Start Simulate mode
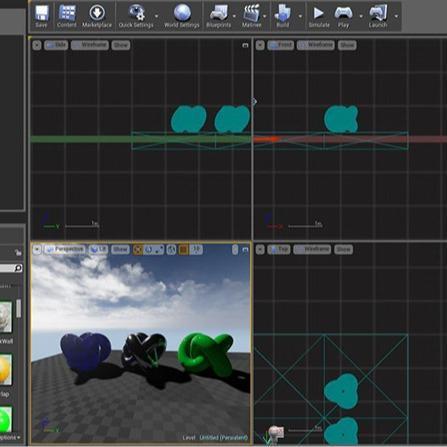This screenshot has width=447, height=447. pyautogui.click(x=319, y=16)
